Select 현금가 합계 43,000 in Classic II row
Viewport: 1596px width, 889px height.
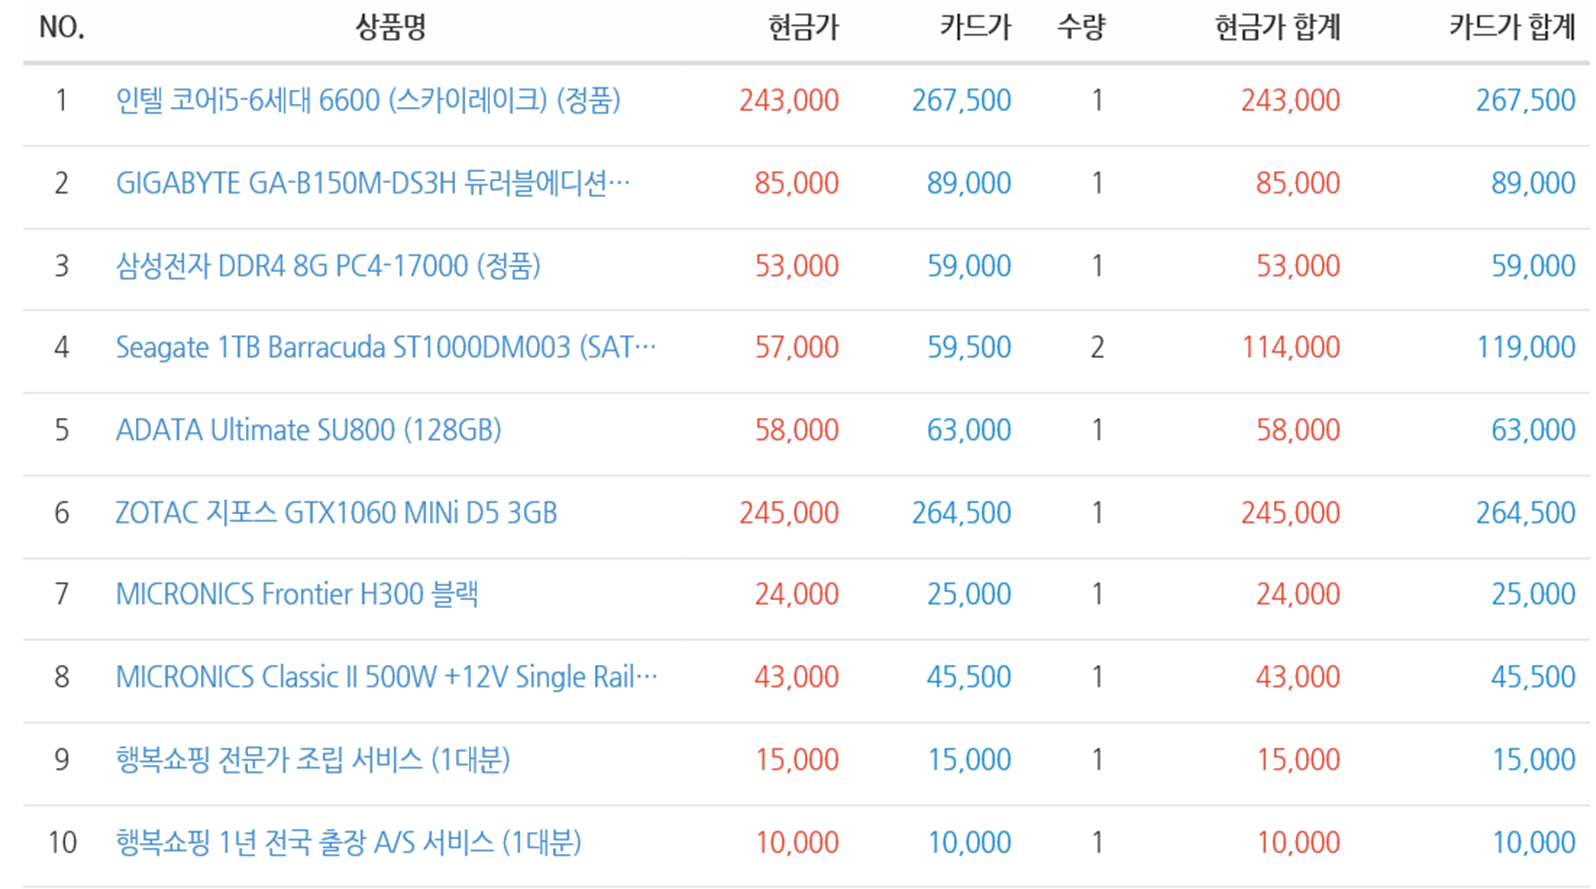[x=1298, y=677]
